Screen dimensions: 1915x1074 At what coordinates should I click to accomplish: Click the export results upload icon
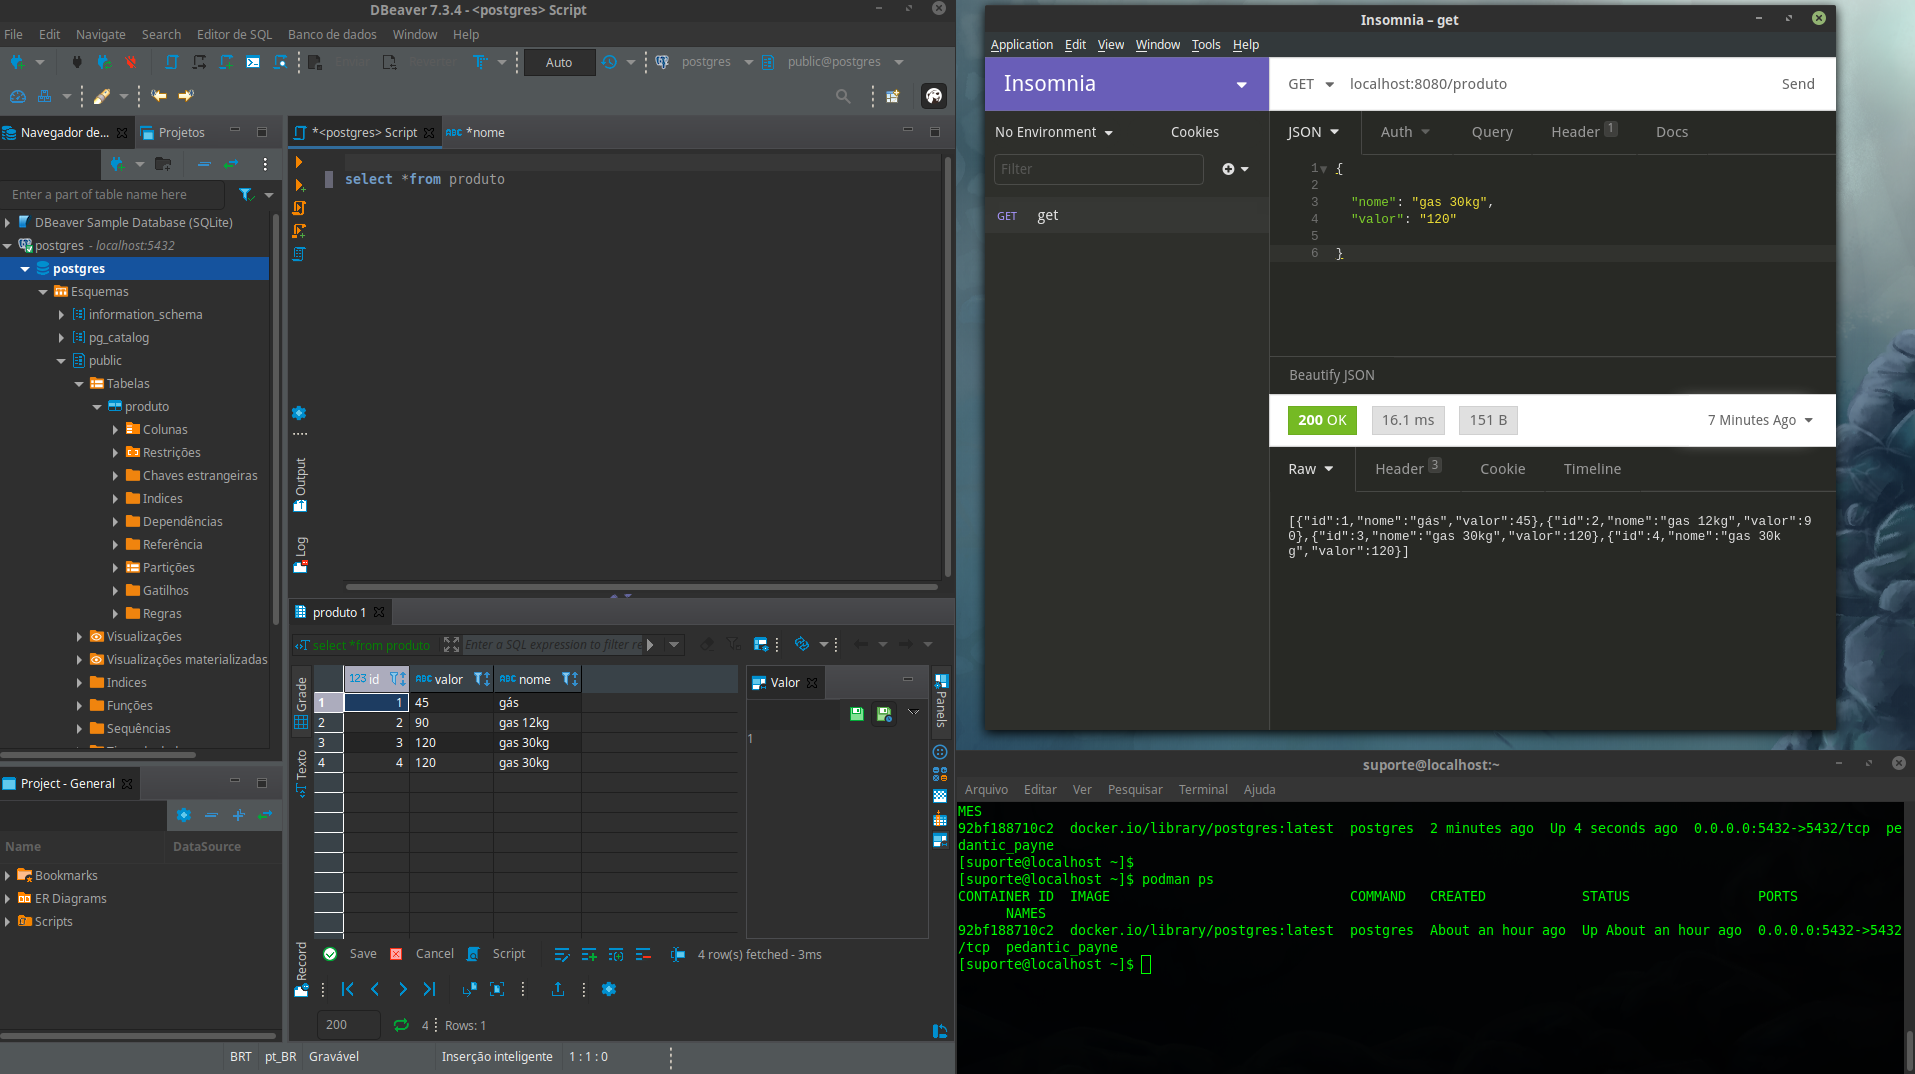tap(558, 989)
